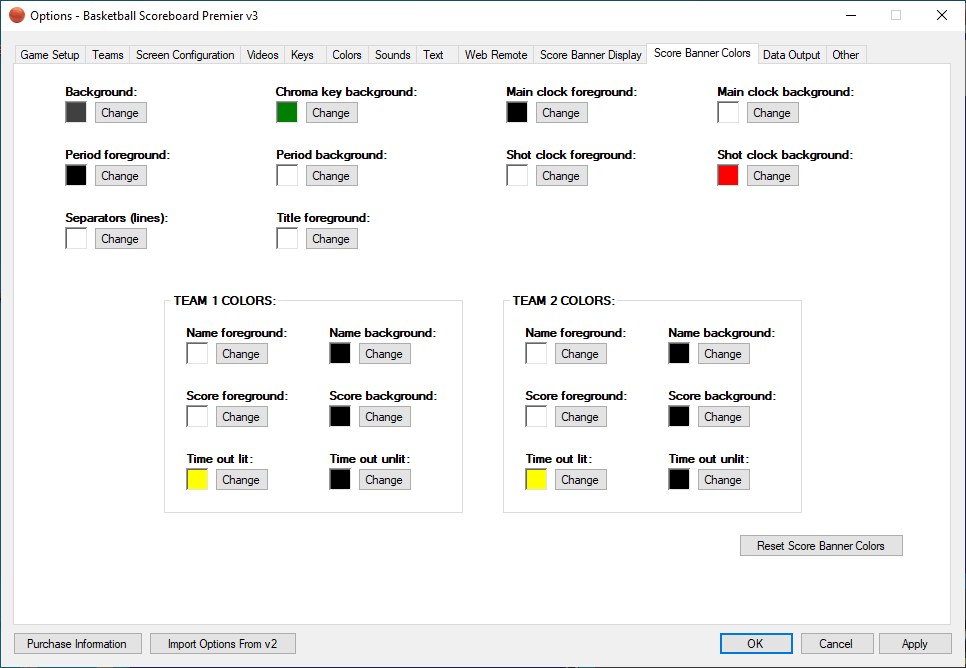Click the black Main clock foreground swatch

[517, 113]
